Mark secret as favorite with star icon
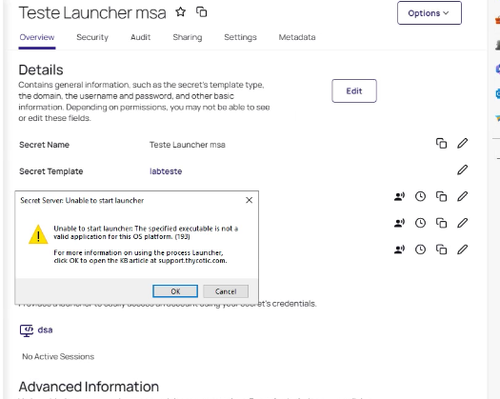 coord(180,12)
